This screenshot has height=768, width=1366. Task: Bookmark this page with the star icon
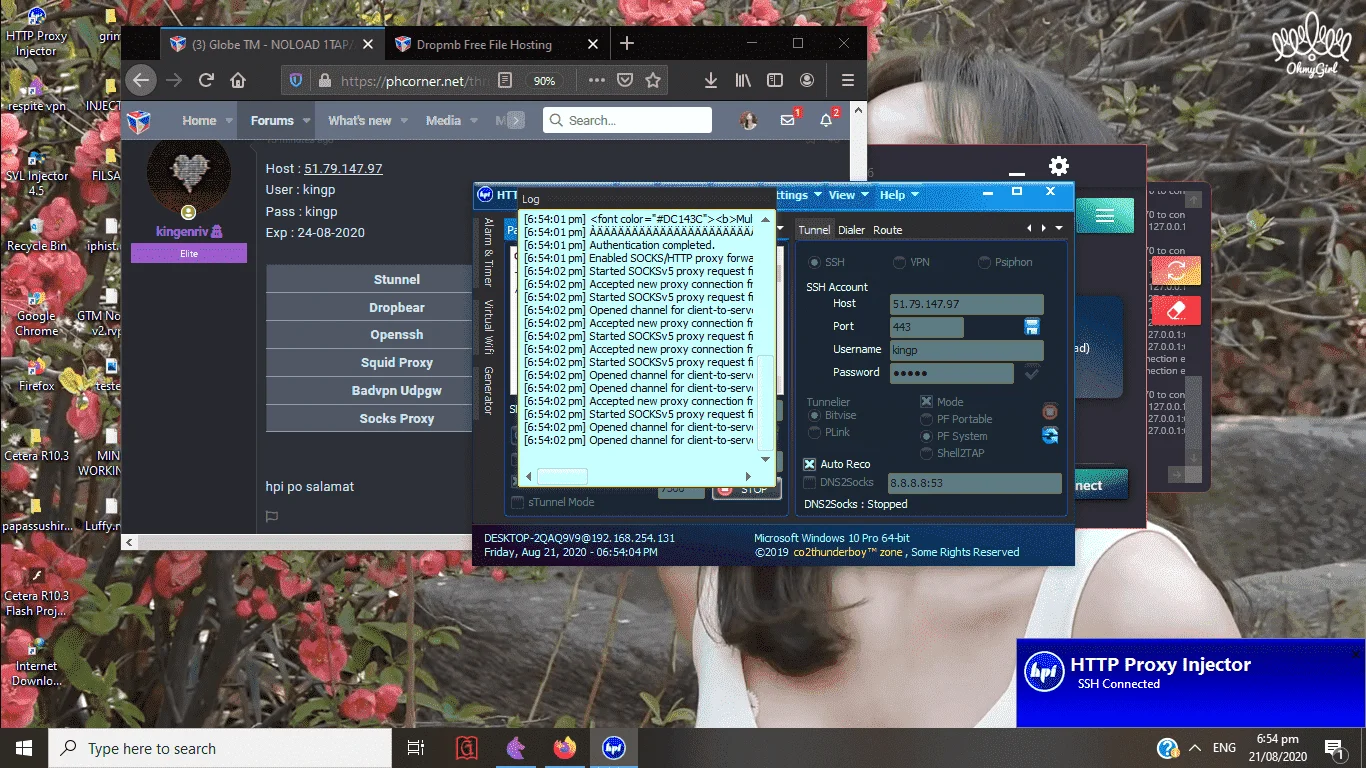pos(653,81)
